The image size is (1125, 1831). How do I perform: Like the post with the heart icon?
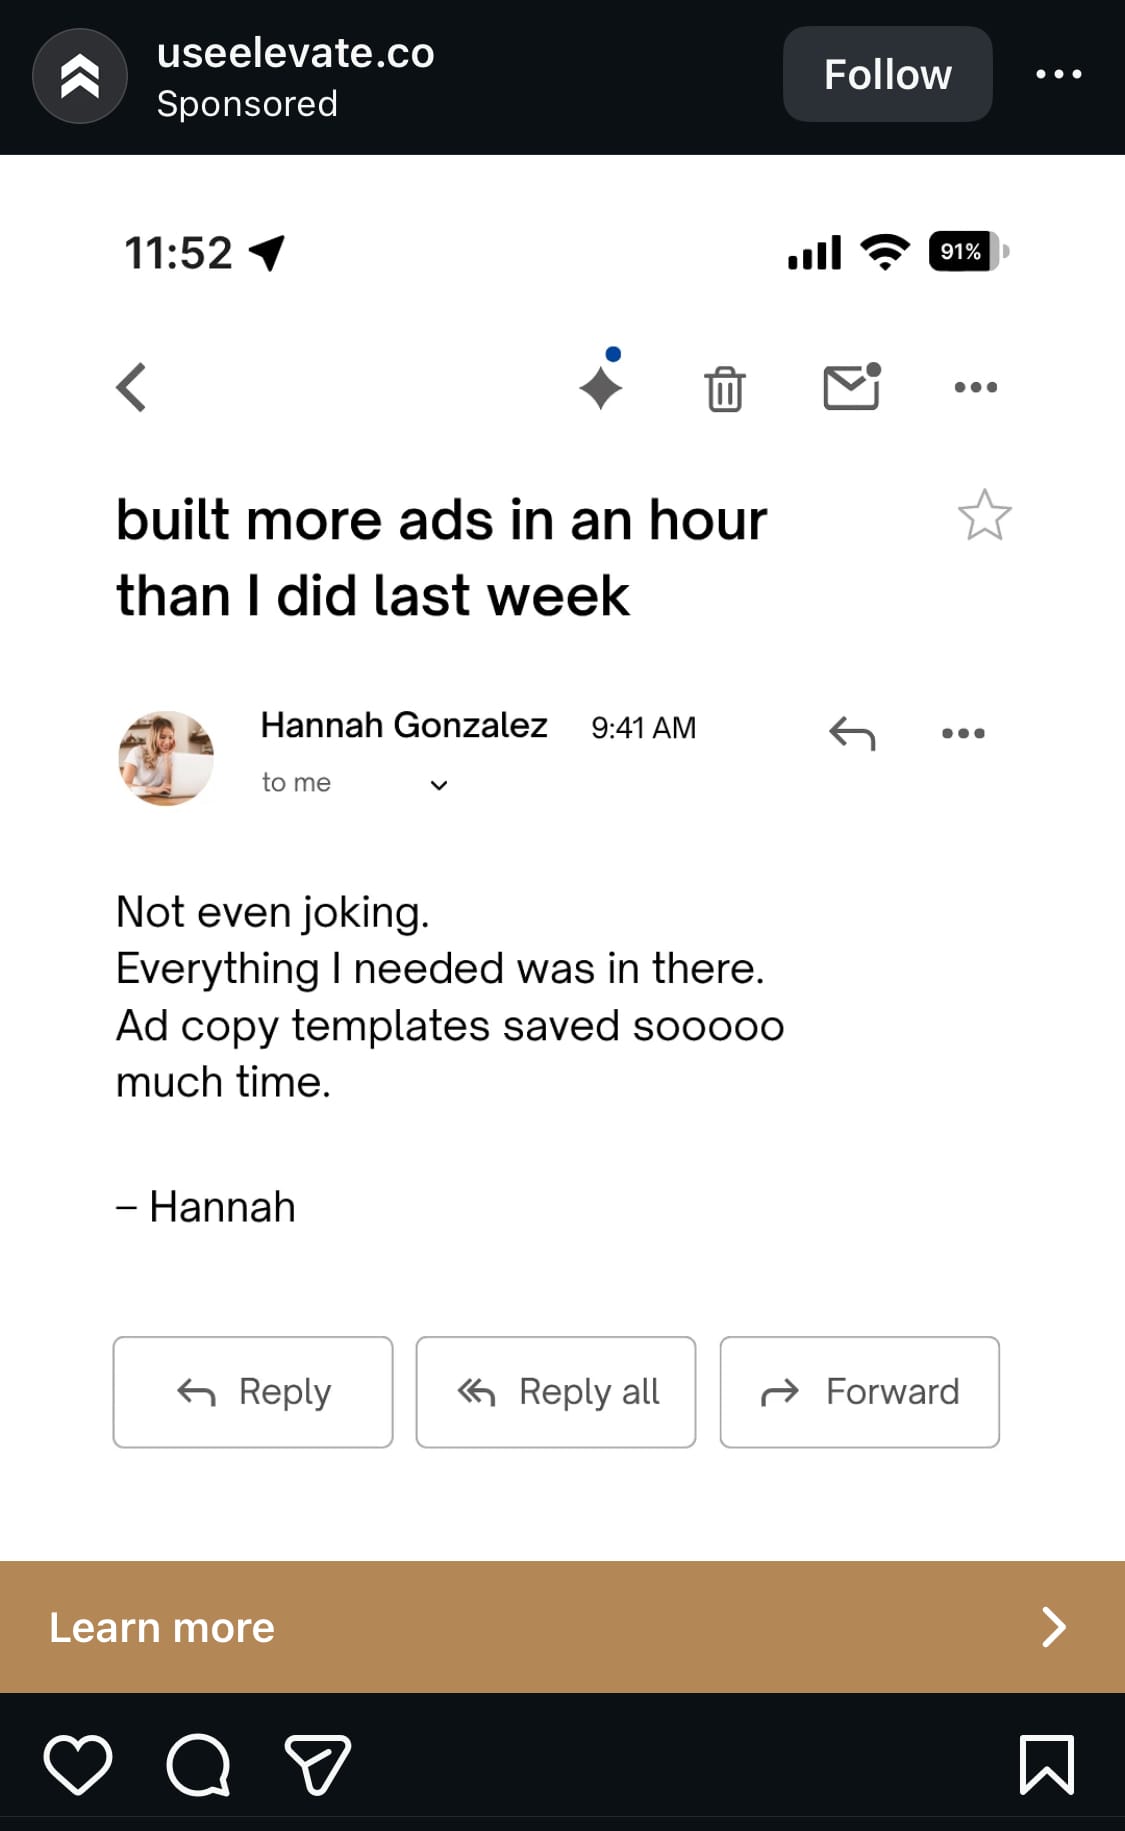tap(78, 1764)
